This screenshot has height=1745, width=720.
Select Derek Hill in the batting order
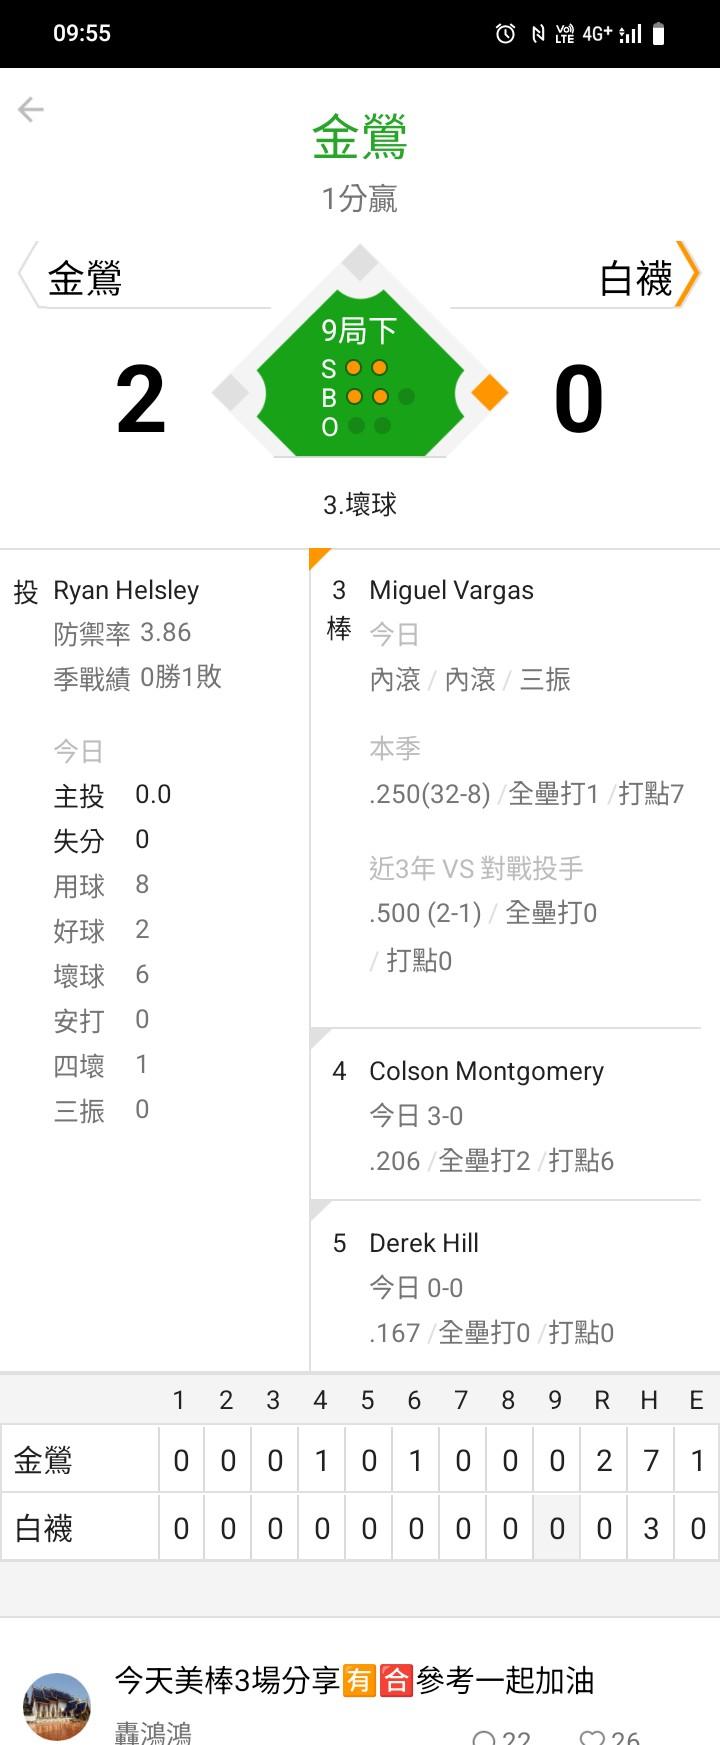pyautogui.click(x=424, y=1243)
